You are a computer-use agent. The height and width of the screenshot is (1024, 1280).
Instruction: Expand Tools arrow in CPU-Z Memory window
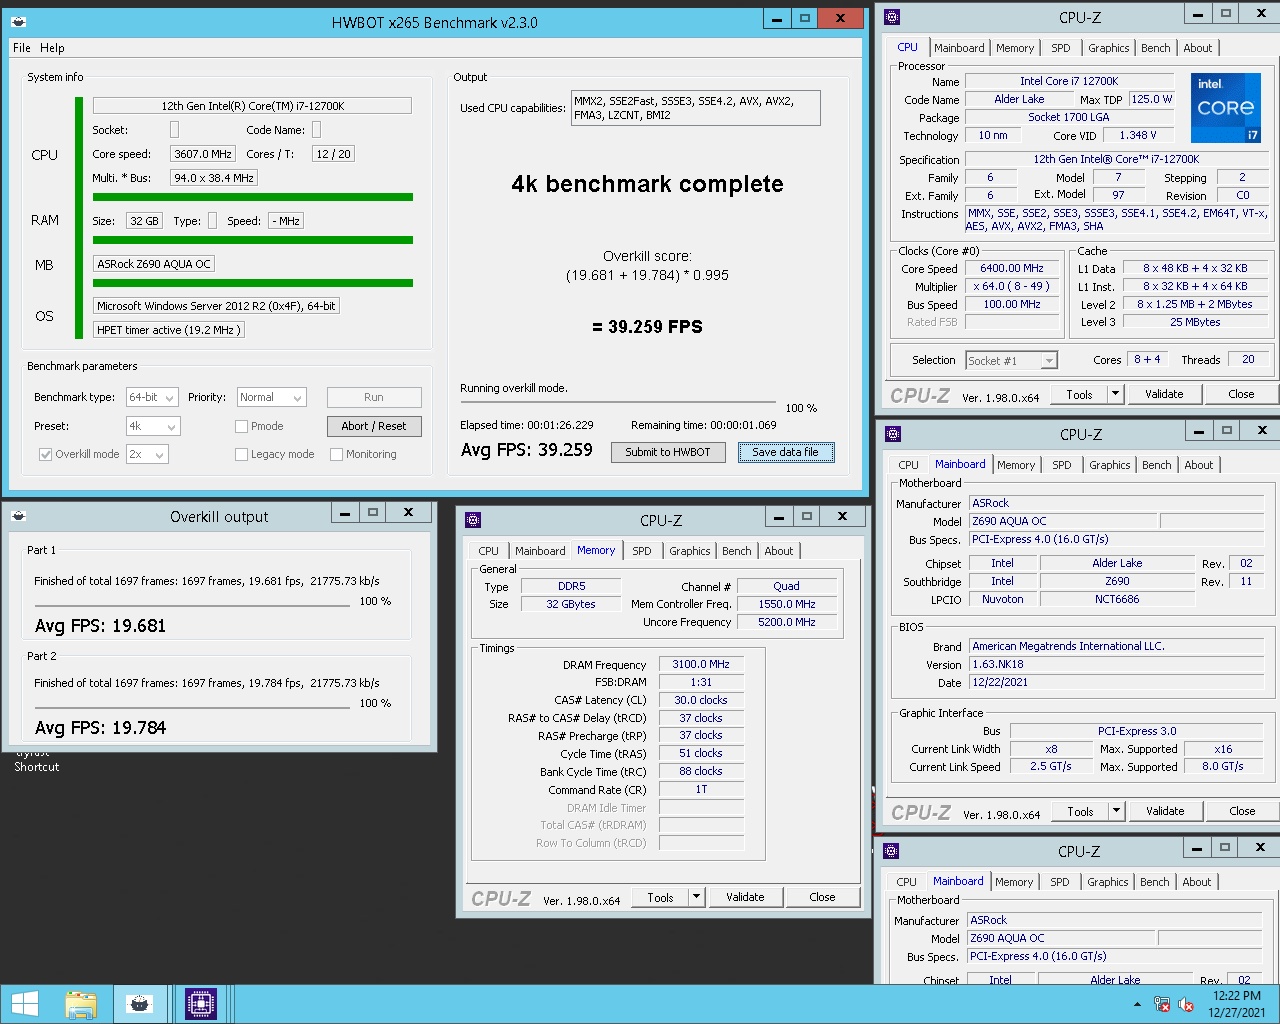tap(696, 897)
